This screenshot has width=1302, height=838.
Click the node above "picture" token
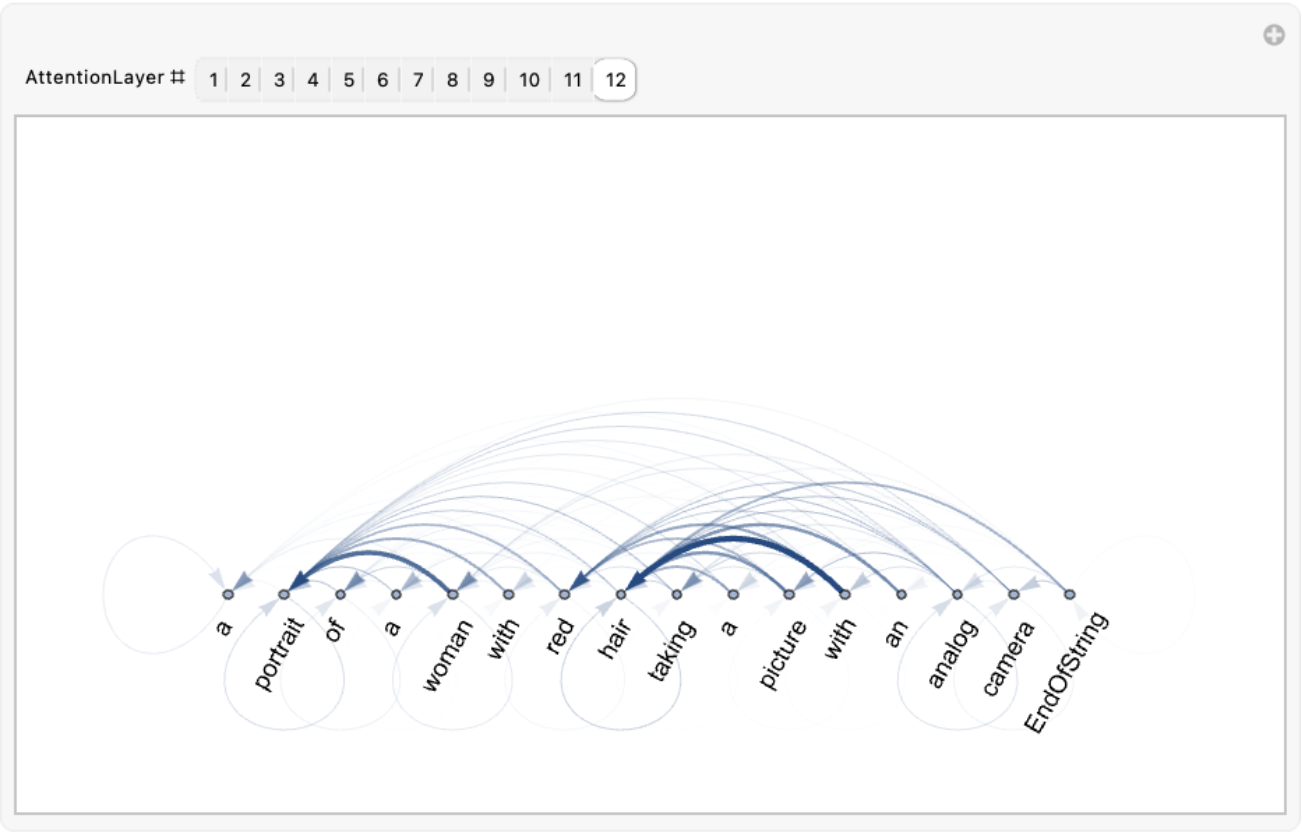coord(789,594)
